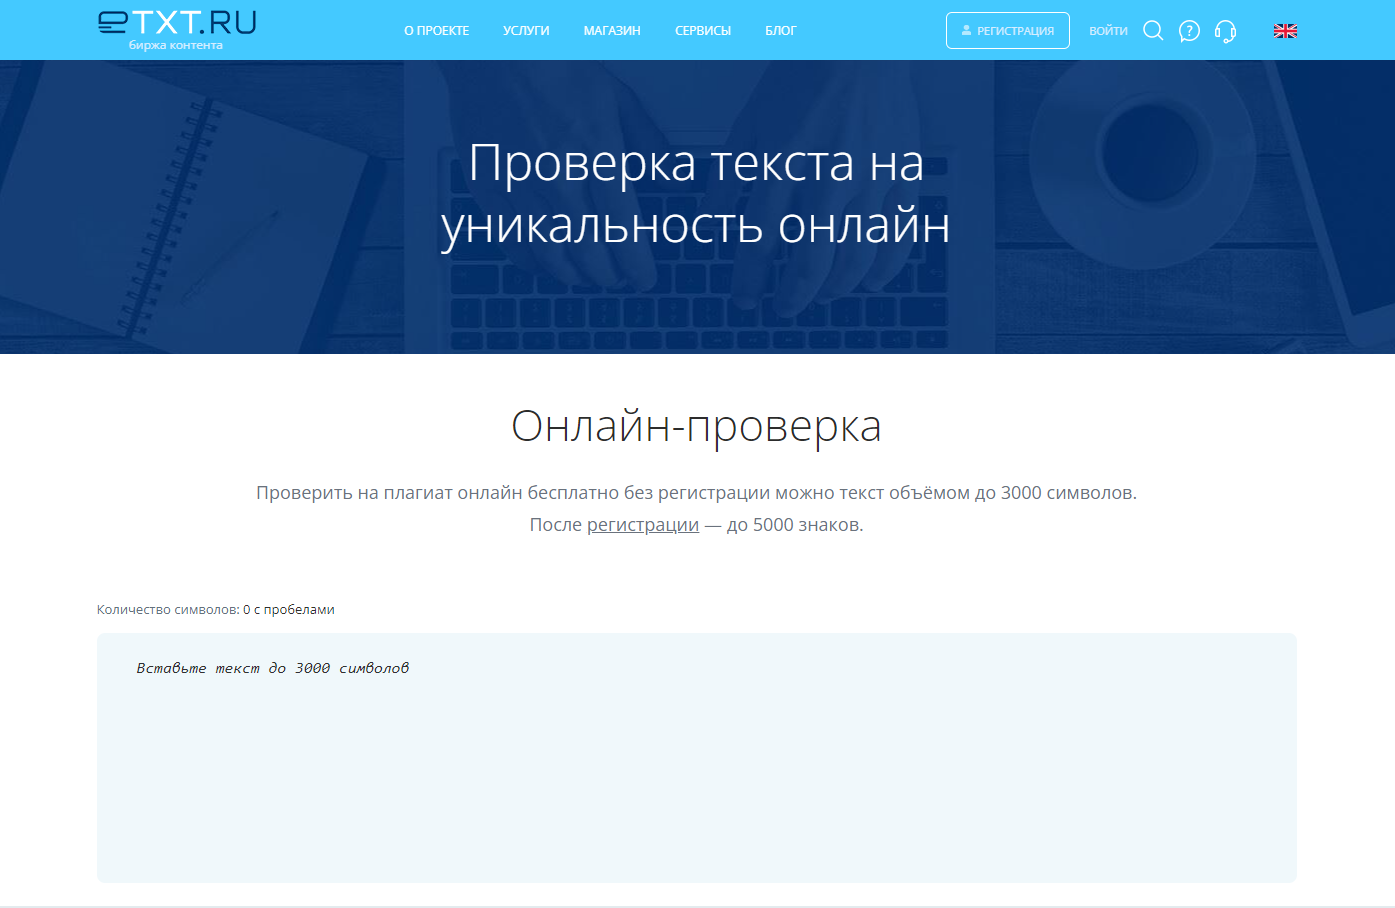1395x908 pixels.
Task: Go to the БЛОГ page
Action: 781,31
